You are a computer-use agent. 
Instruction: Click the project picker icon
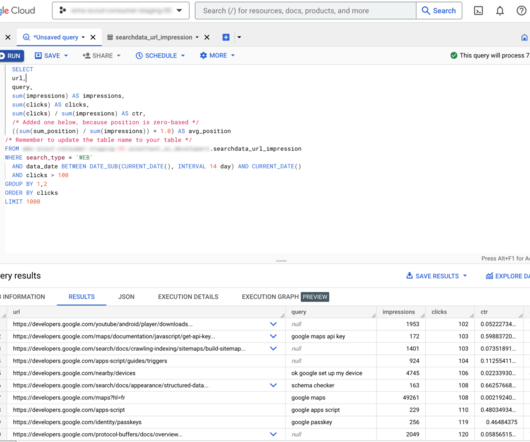63,10
